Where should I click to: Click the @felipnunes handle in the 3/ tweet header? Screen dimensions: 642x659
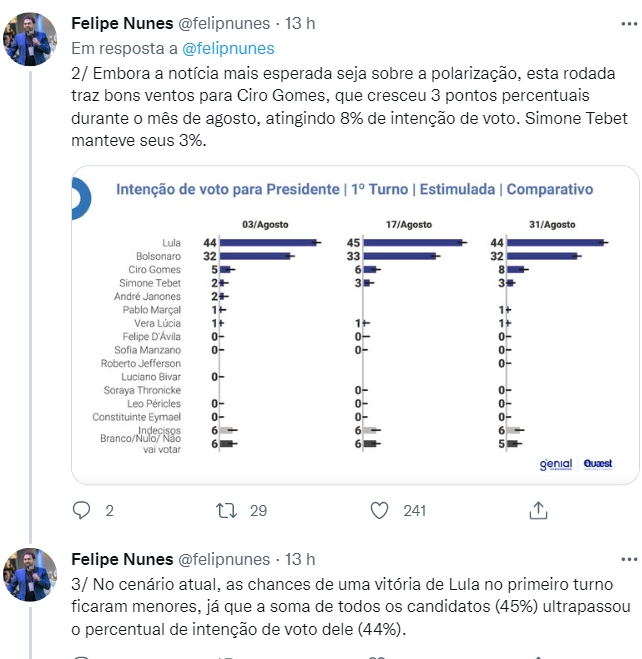(224, 559)
